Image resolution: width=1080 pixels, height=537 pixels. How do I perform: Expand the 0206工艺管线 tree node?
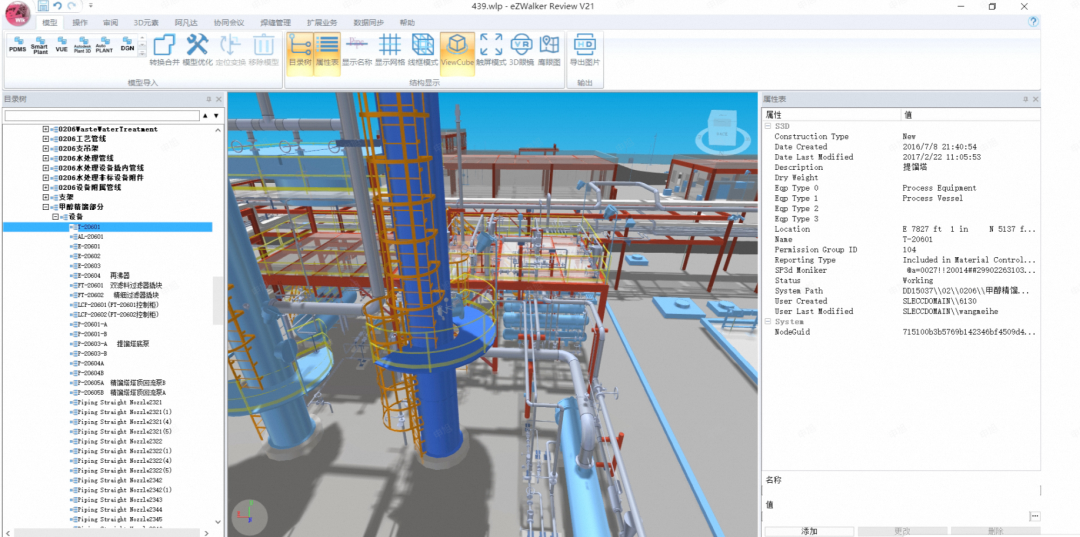45,139
